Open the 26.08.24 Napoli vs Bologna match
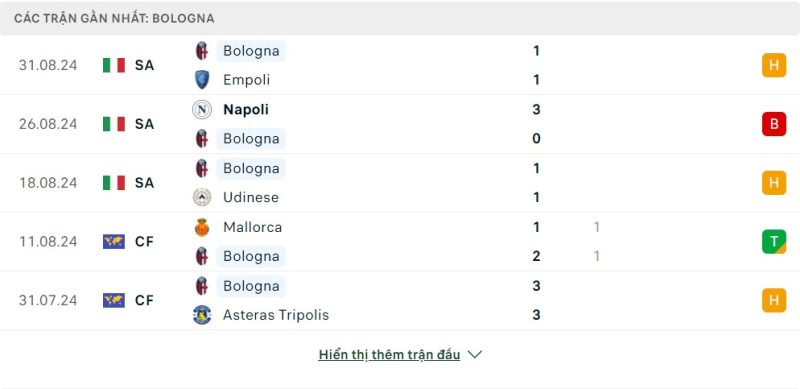 [400, 124]
